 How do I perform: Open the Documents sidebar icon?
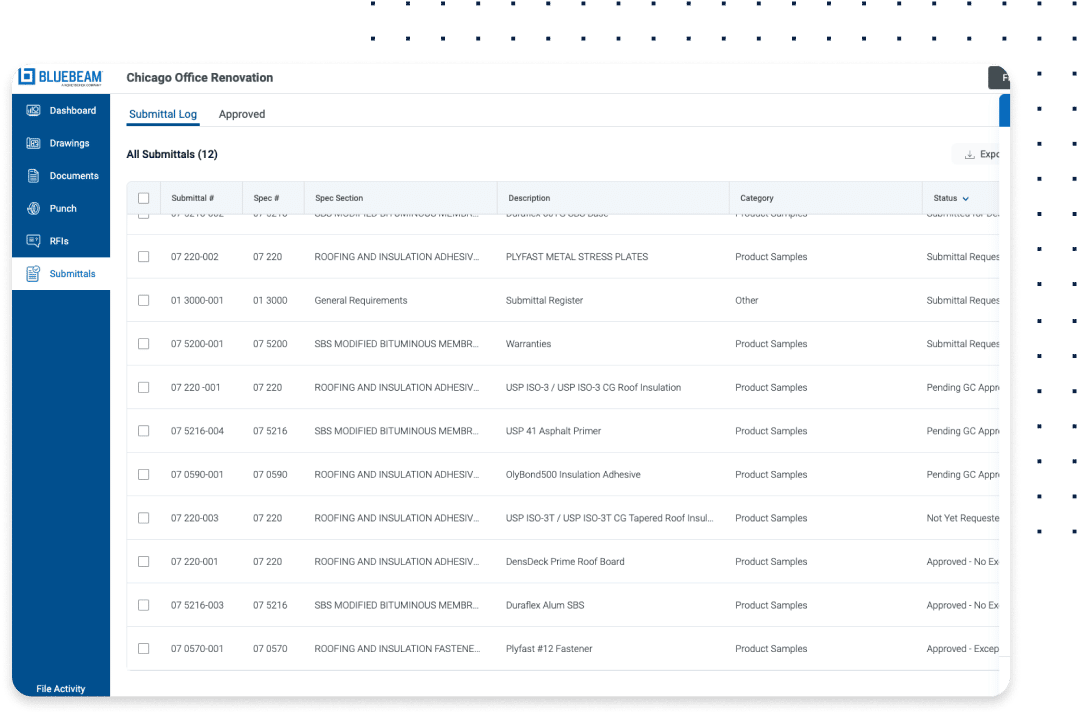point(33,176)
